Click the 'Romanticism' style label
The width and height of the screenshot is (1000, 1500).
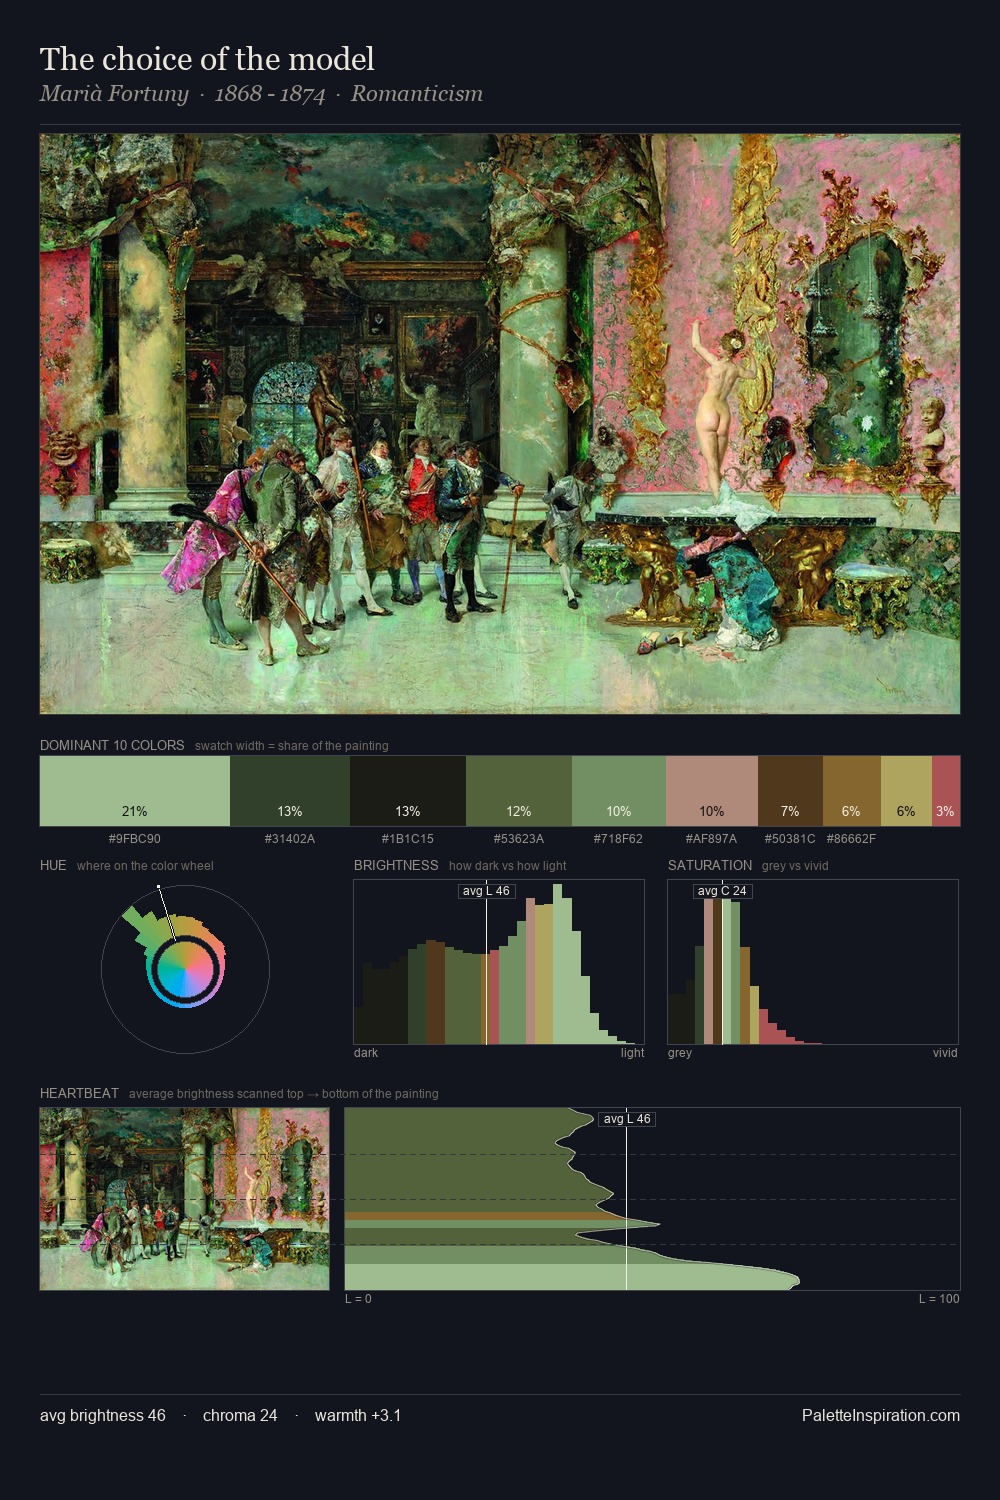pos(417,94)
